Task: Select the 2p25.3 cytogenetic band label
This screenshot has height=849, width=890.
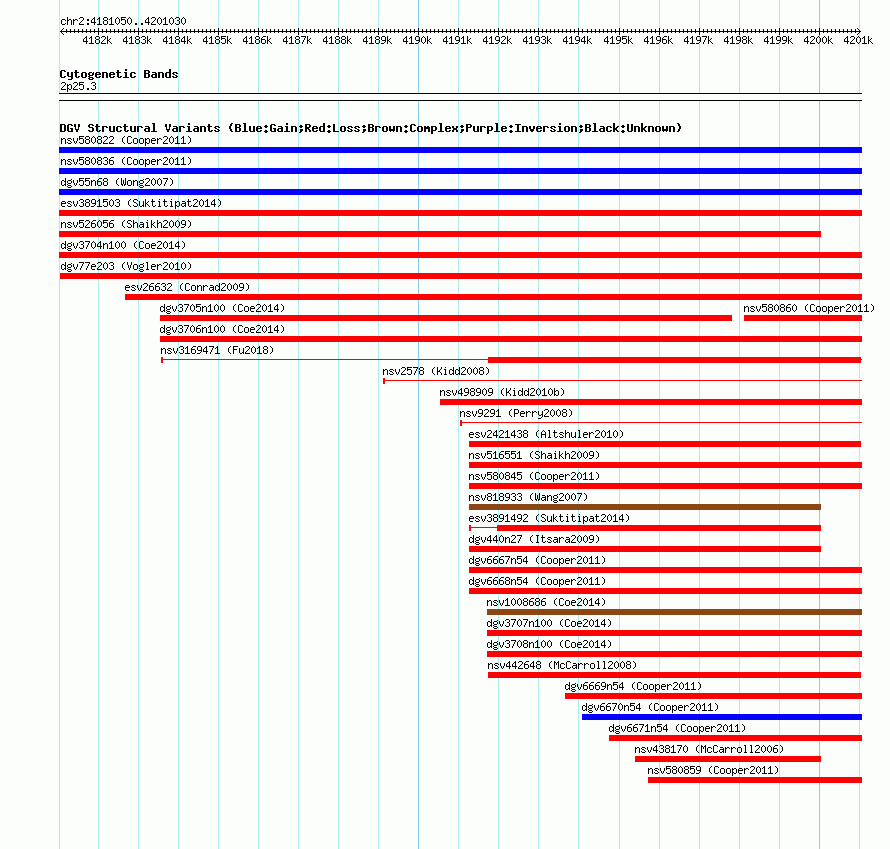Action: 78,86
